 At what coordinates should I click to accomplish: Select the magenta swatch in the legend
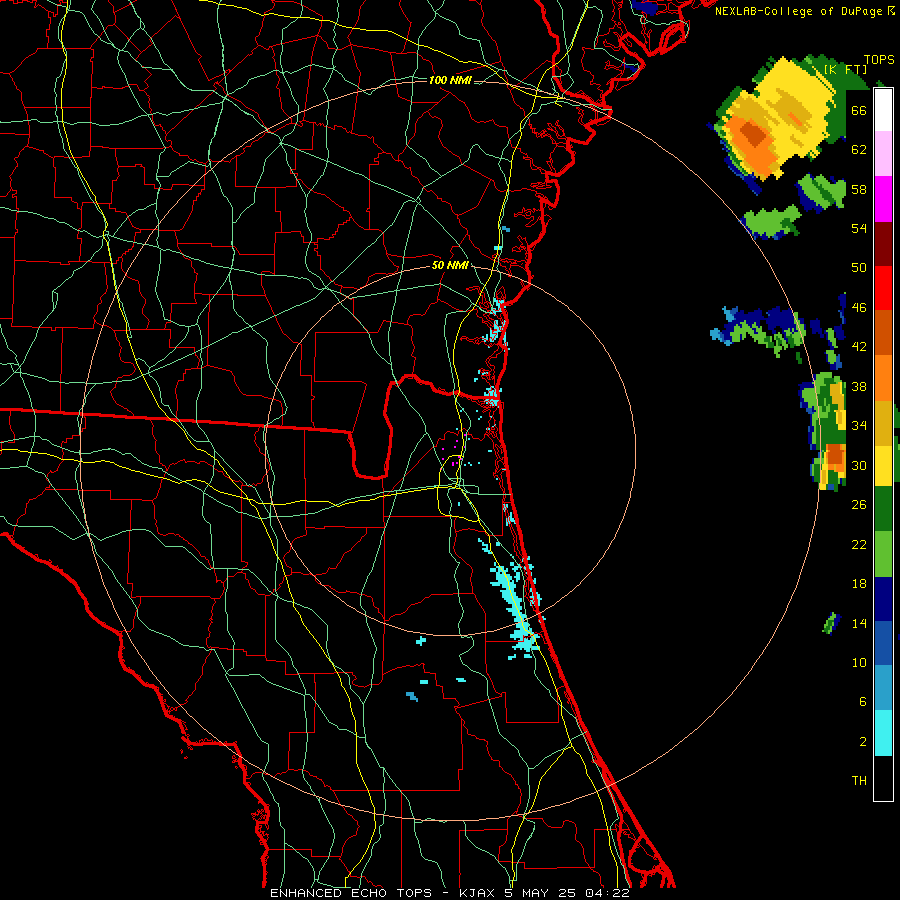(883, 199)
